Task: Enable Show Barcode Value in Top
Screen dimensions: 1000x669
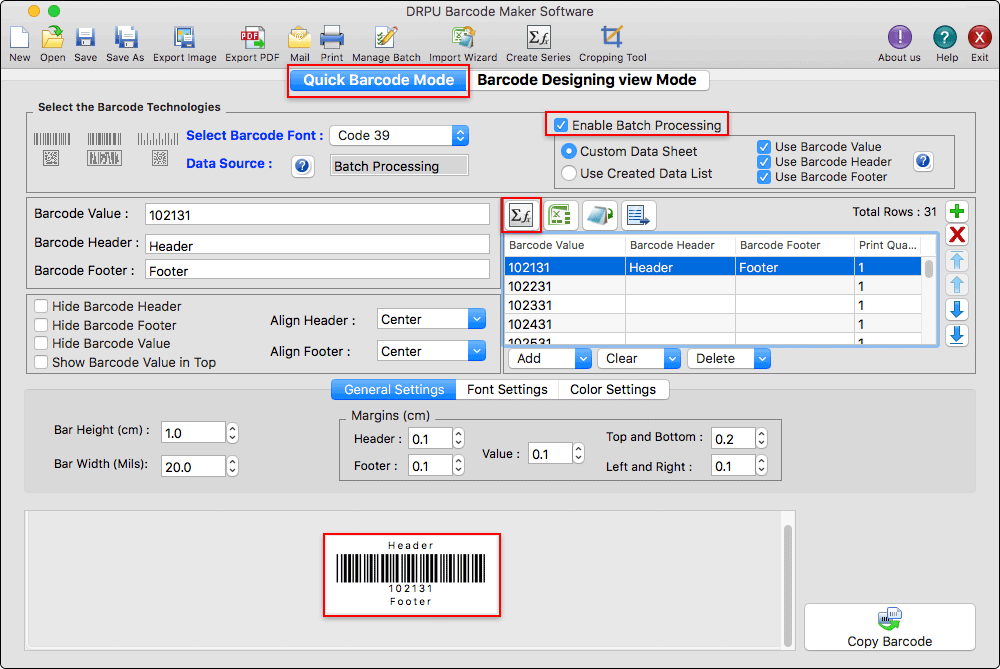Action: (x=41, y=362)
